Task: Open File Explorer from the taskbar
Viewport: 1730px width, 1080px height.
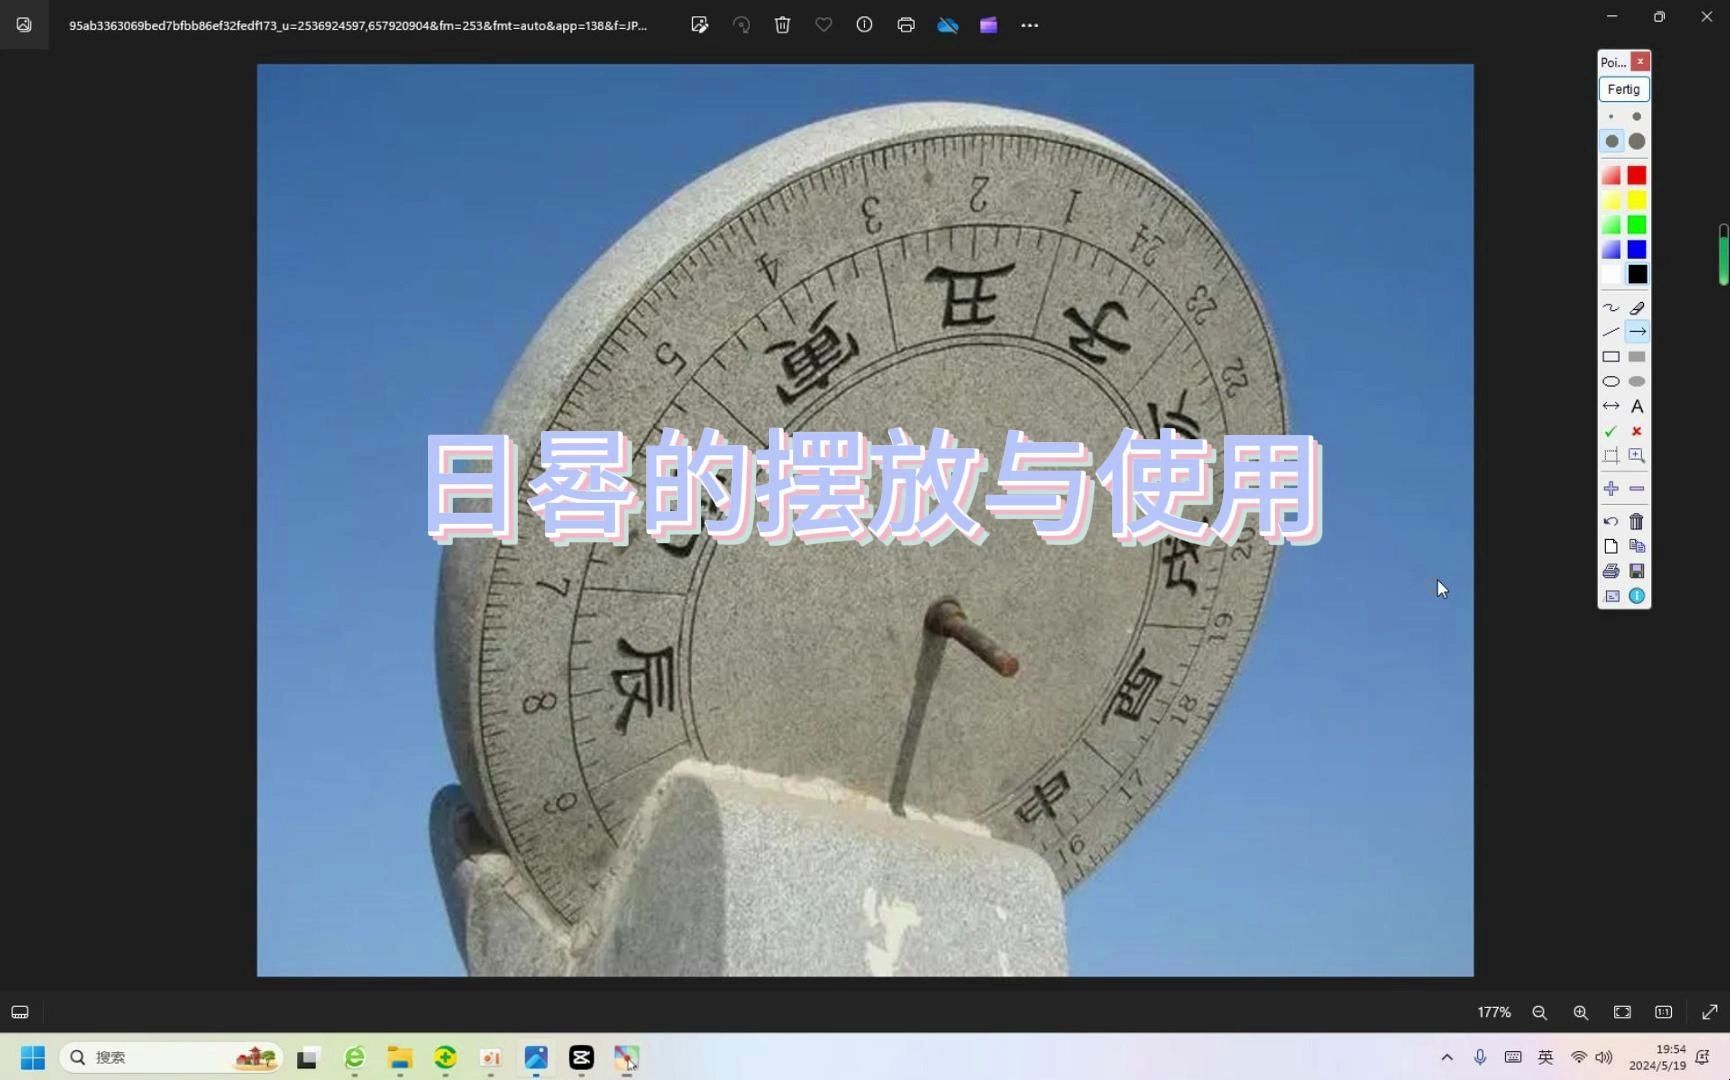Action: pyautogui.click(x=400, y=1057)
